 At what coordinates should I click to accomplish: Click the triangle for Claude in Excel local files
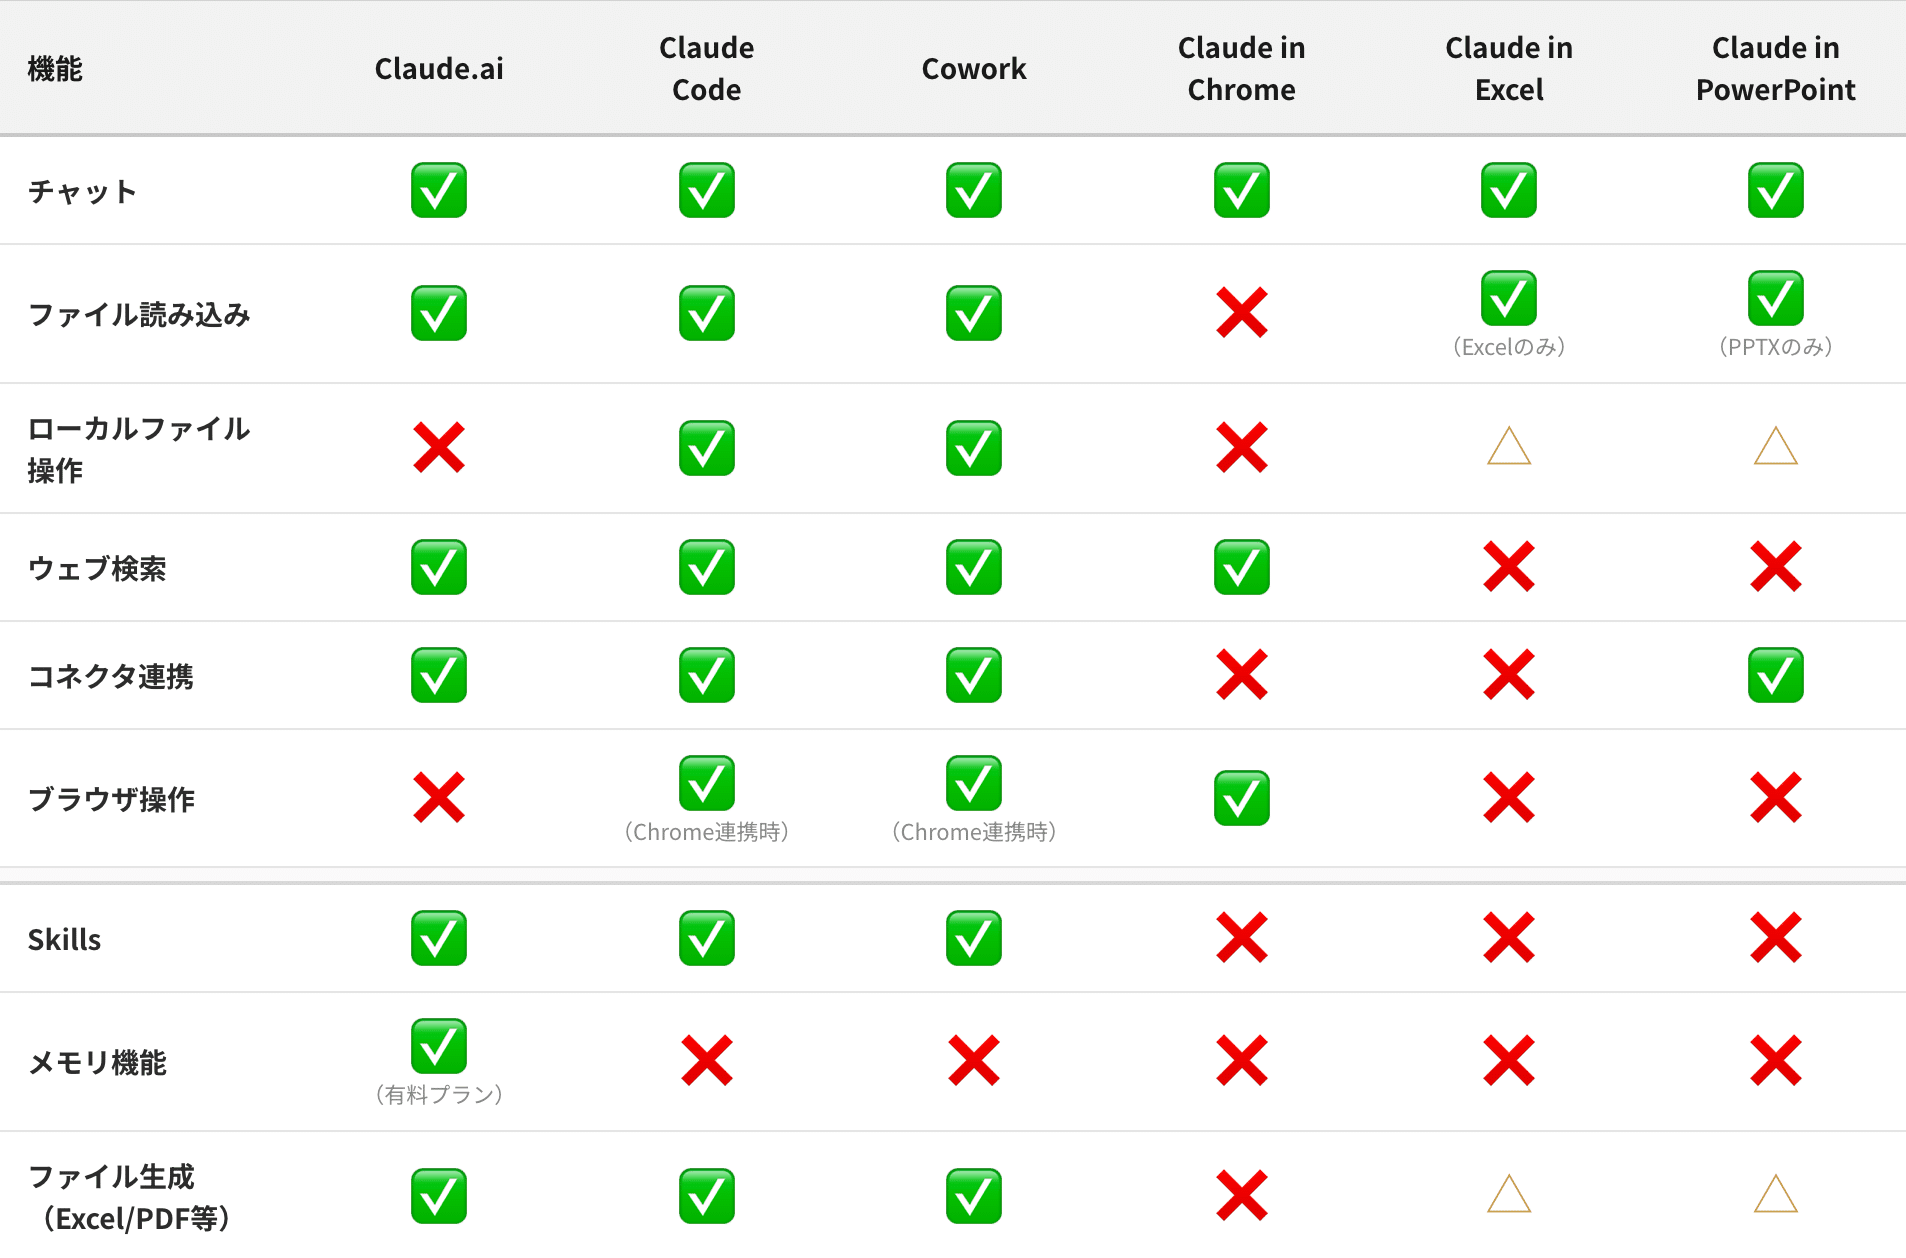coord(1509,447)
